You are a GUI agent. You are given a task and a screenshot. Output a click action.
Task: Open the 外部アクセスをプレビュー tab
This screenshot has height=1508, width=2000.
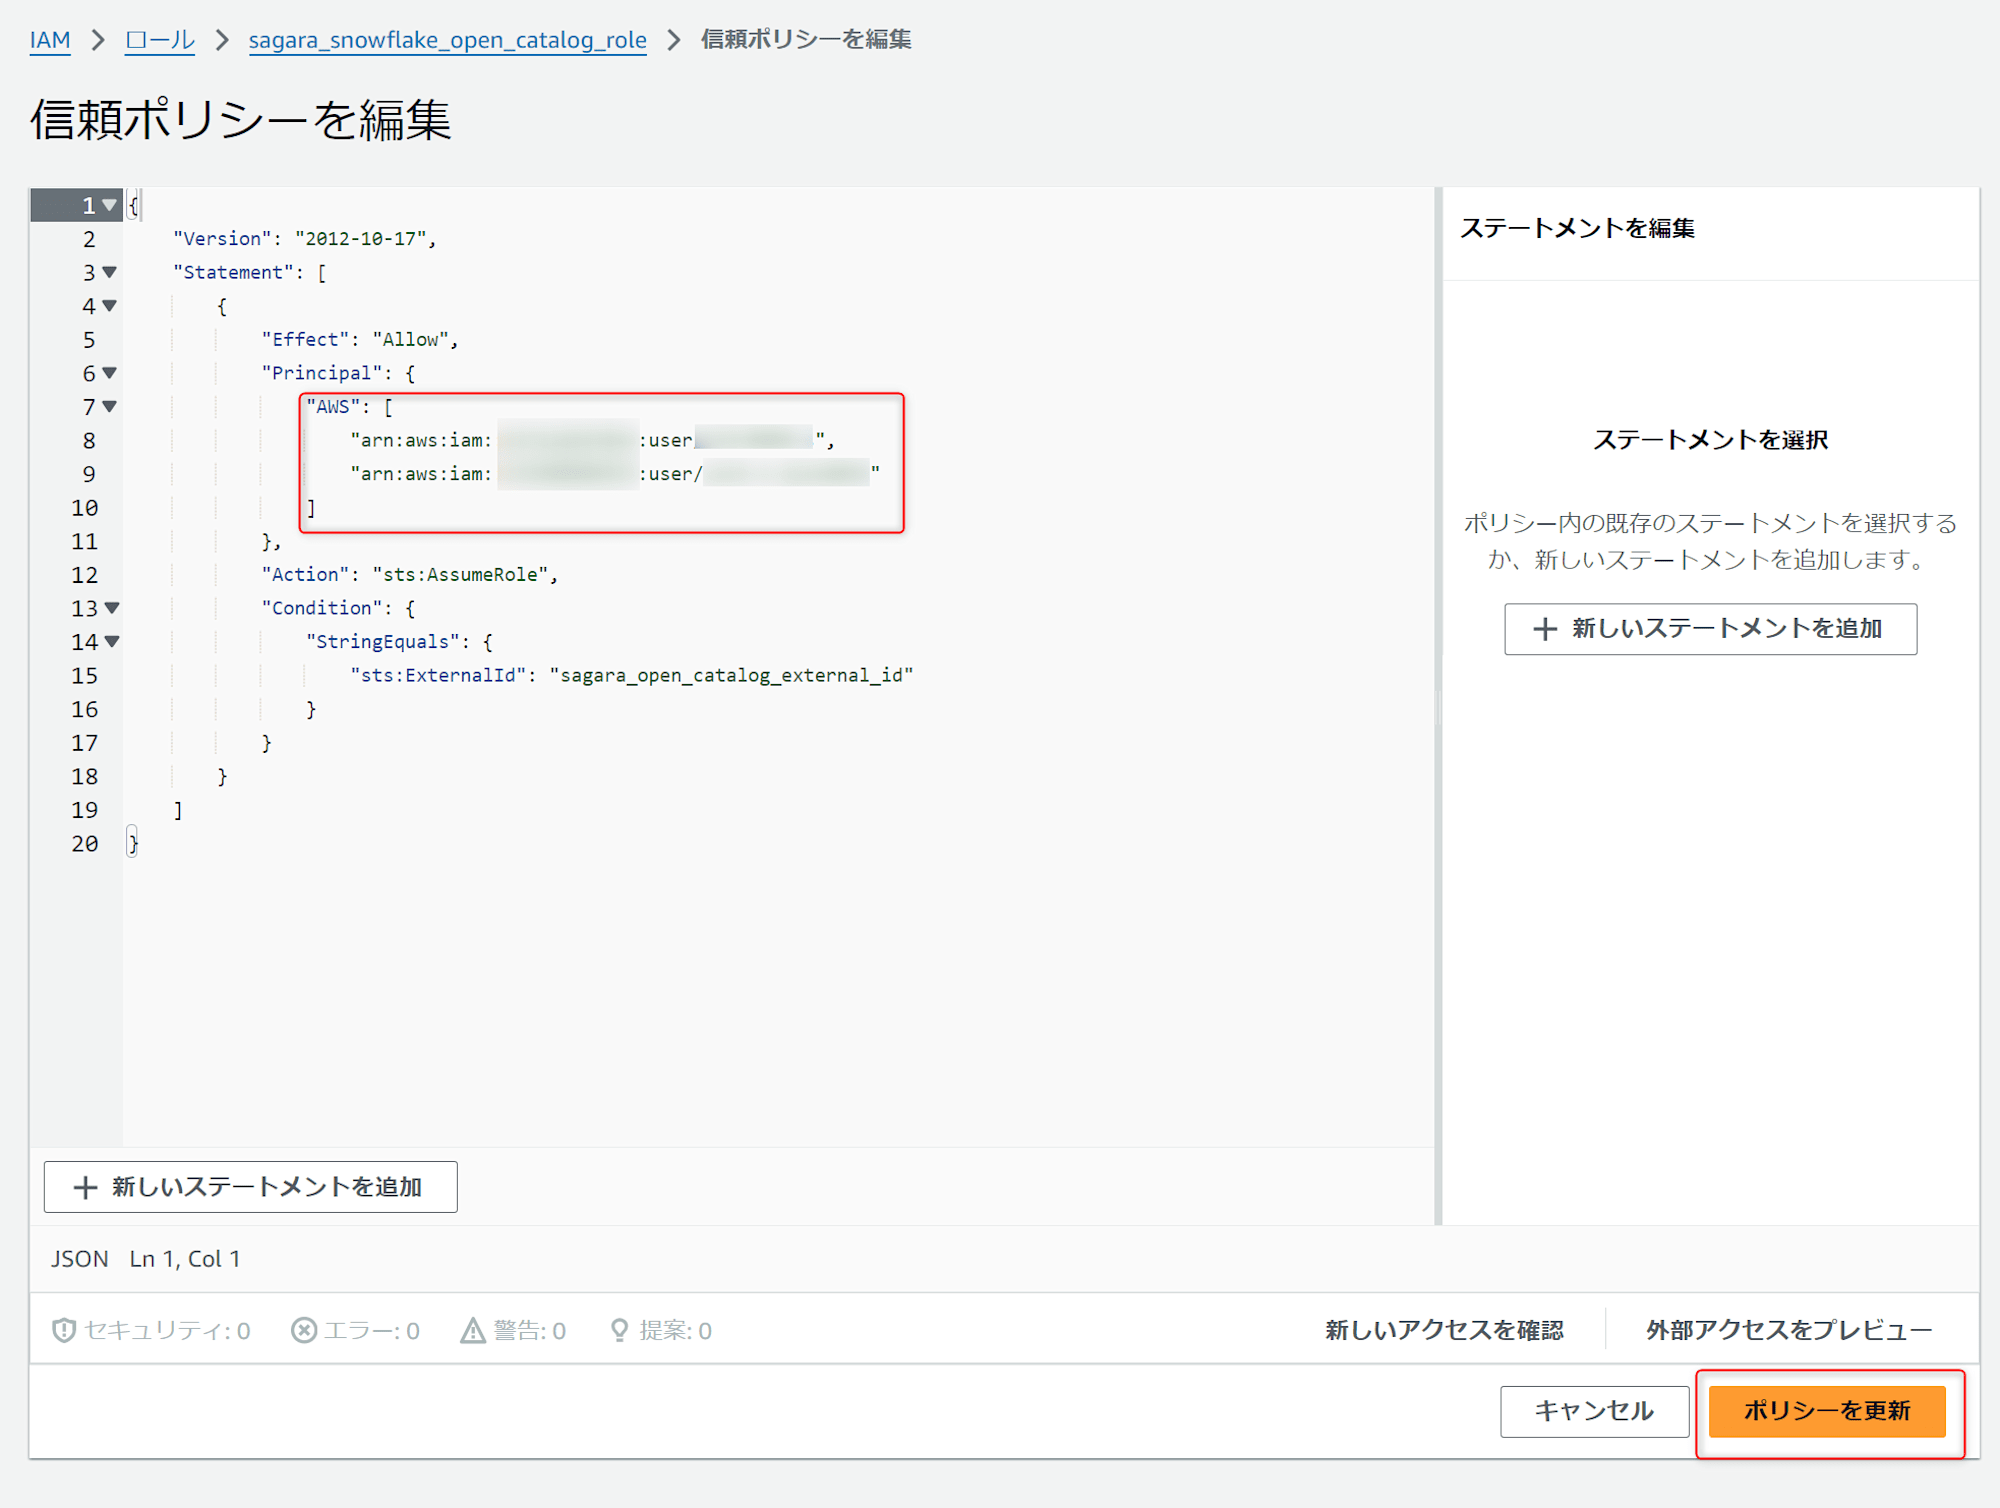click(1789, 1330)
